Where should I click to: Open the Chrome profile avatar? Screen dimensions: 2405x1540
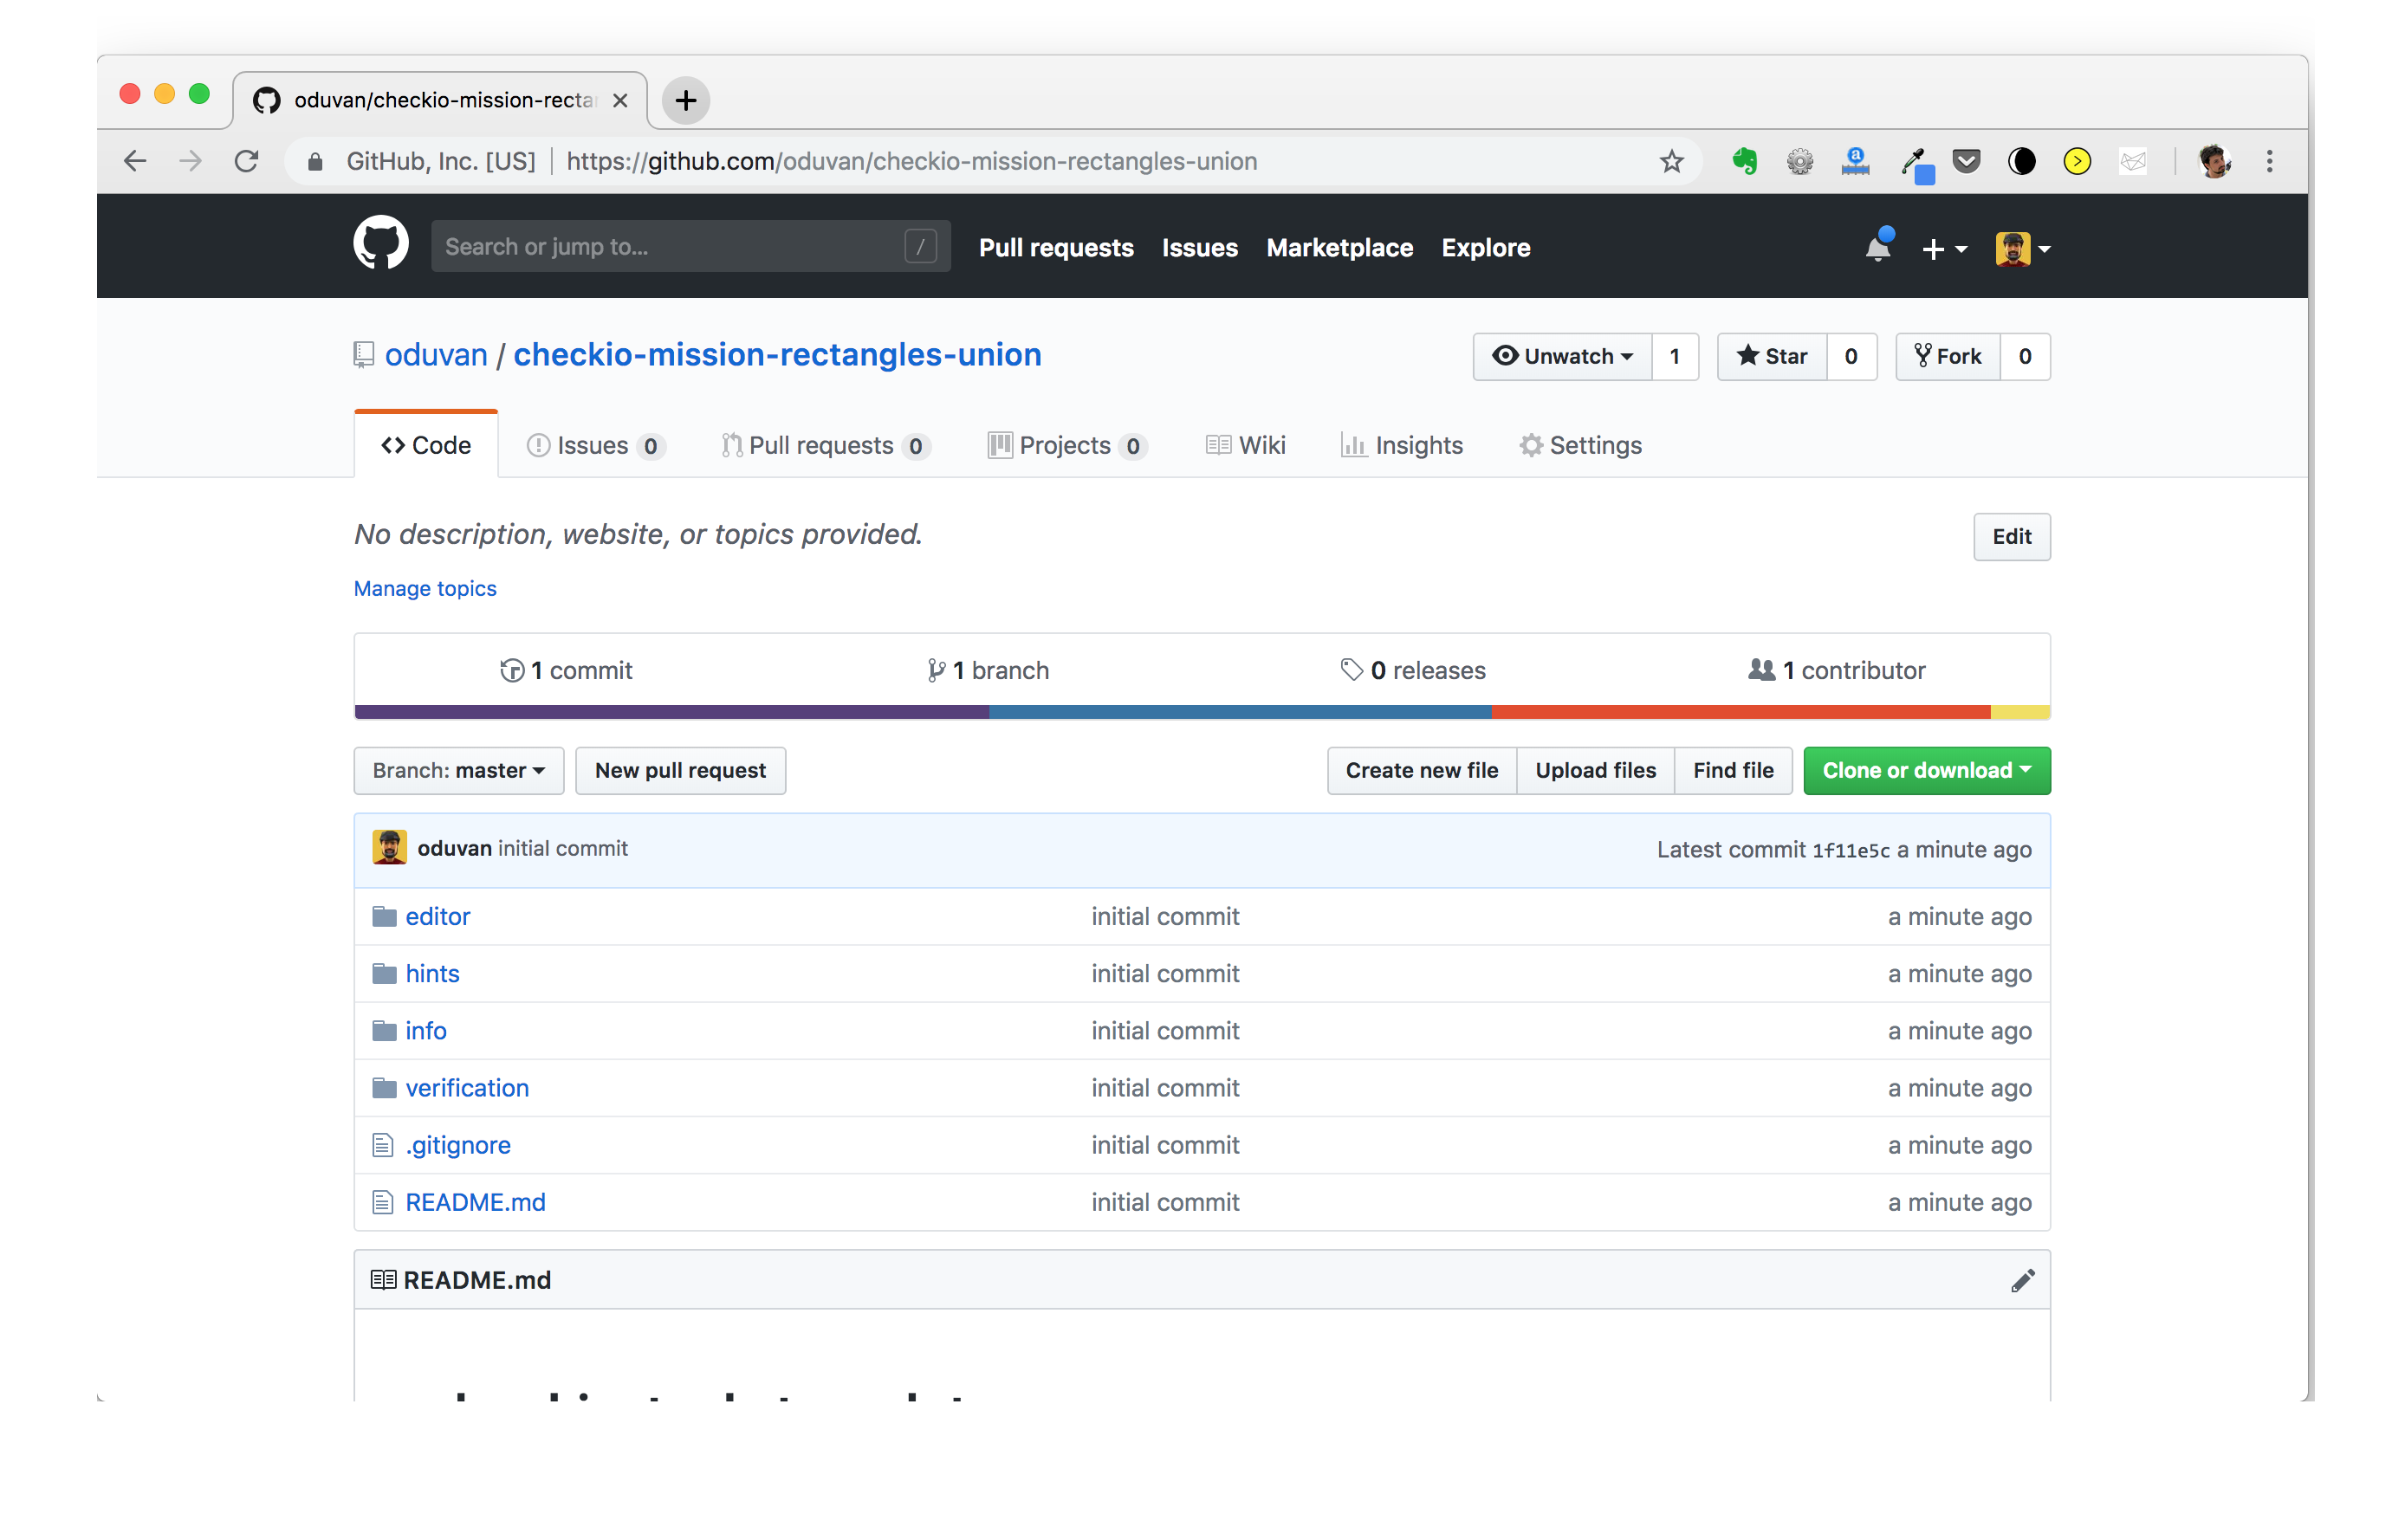[x=2214, y=161]
